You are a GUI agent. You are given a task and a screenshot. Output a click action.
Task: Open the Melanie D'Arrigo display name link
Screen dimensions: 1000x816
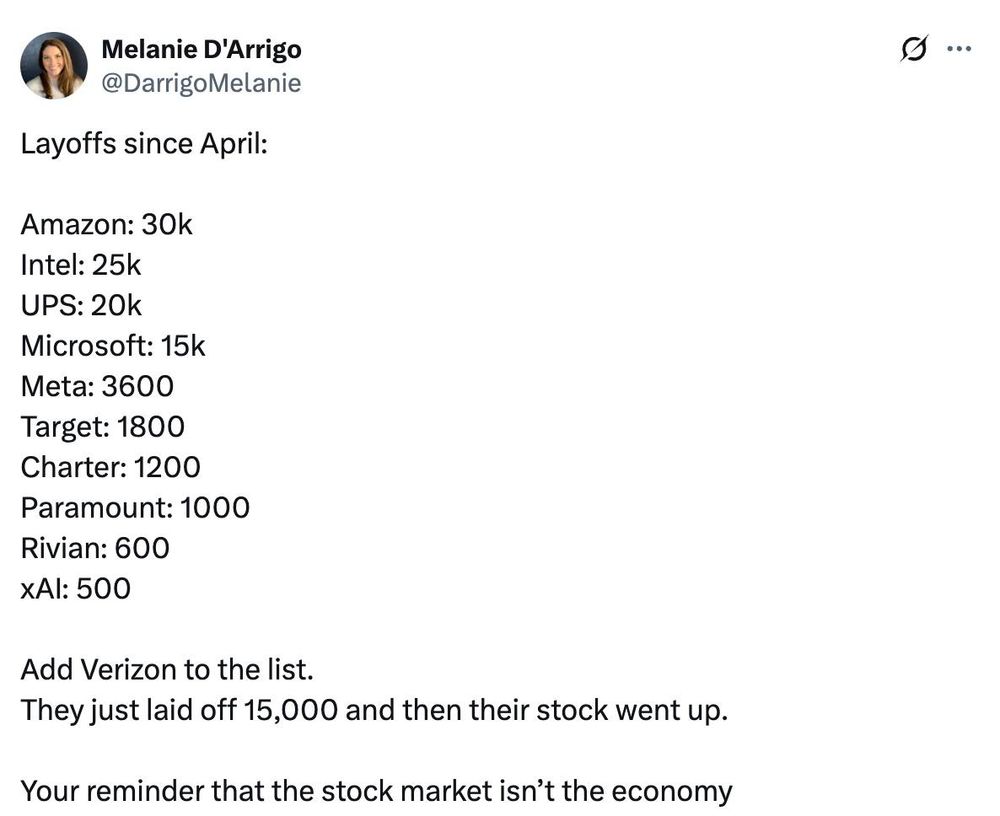pos(201,49)
